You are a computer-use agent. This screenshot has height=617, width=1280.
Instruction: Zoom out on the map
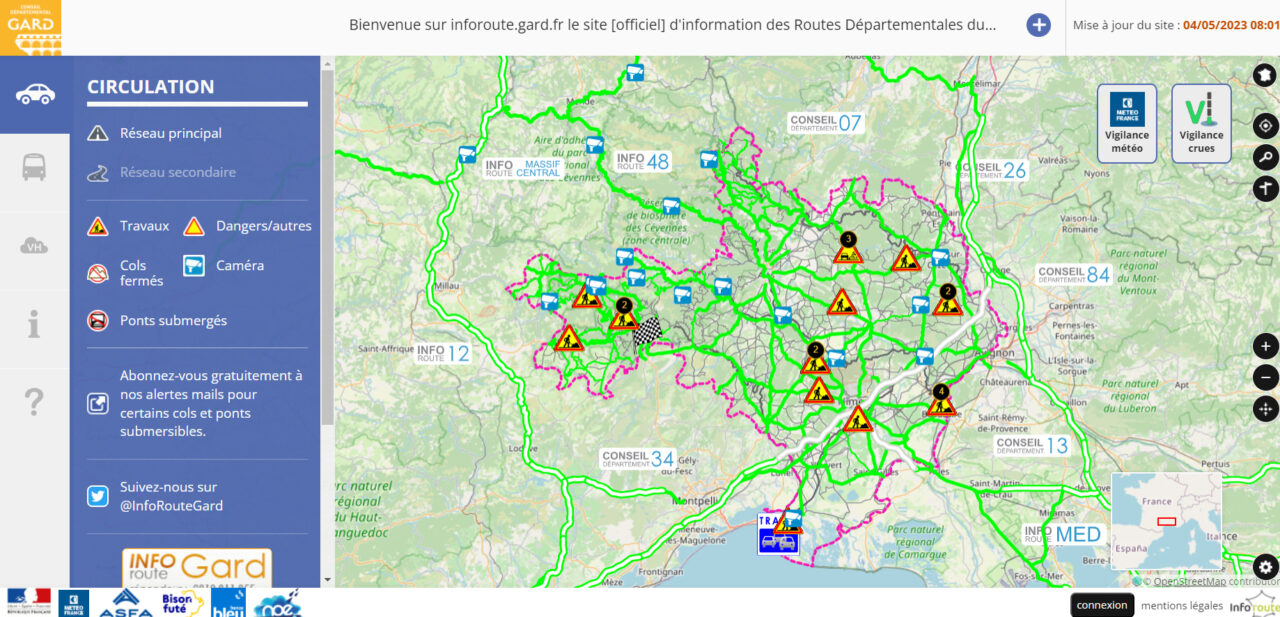click(x=1265, y=378)
